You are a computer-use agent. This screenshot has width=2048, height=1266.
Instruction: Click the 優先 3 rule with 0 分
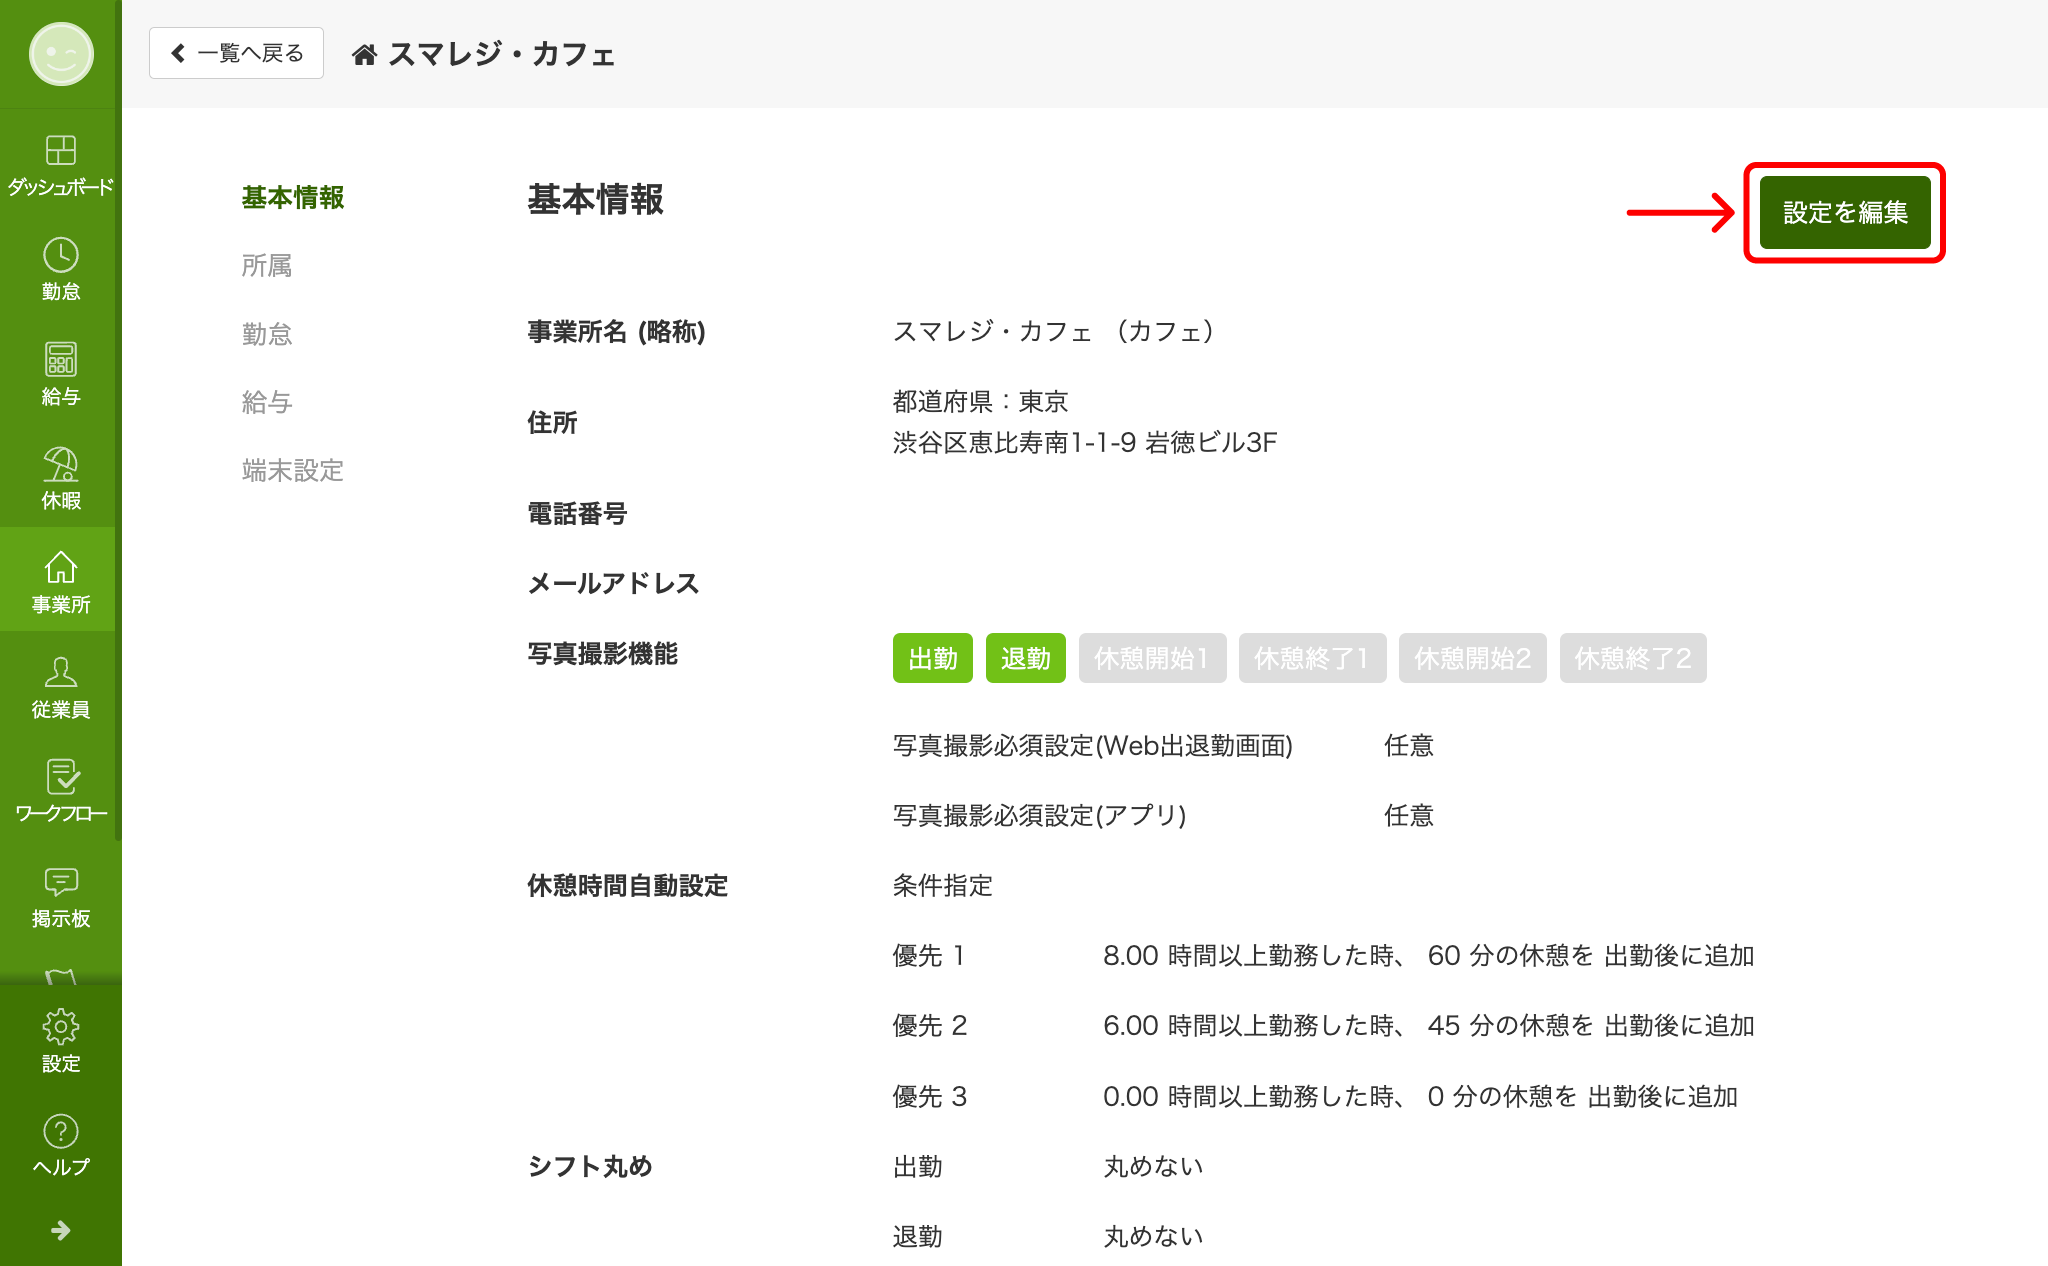tap(1316, 1096)
